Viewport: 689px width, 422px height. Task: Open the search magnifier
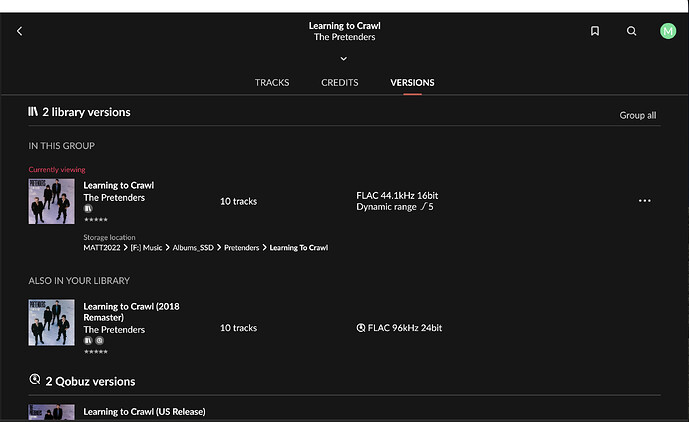(x=631, y=31)
